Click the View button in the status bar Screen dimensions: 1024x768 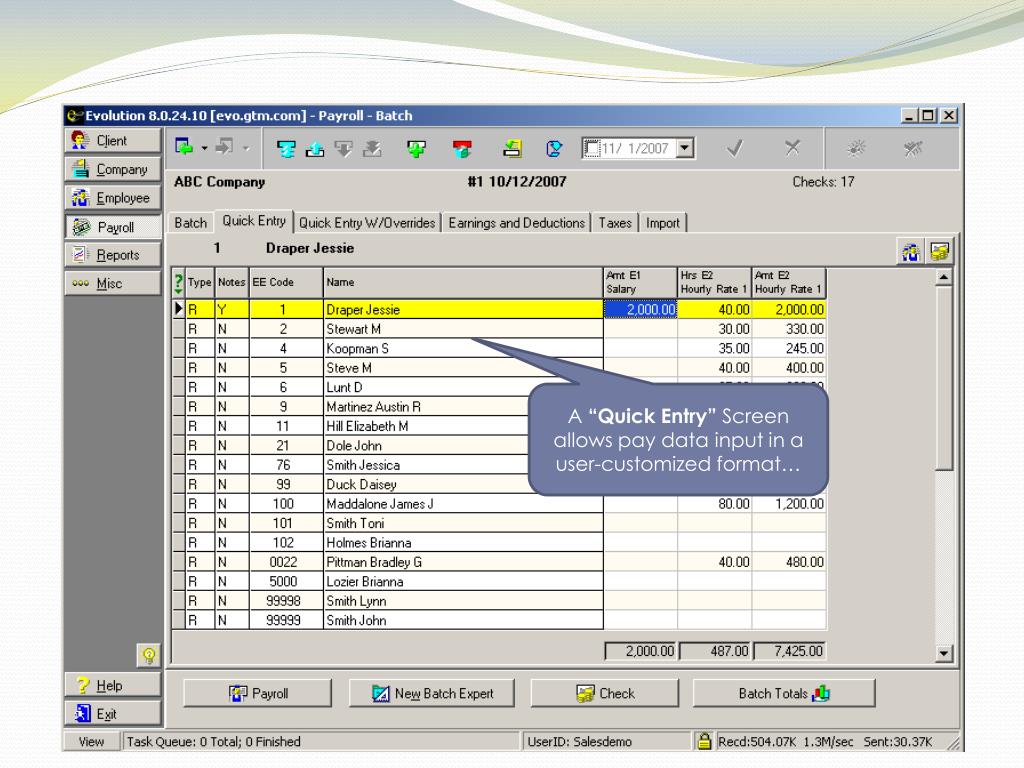[91, 741]
